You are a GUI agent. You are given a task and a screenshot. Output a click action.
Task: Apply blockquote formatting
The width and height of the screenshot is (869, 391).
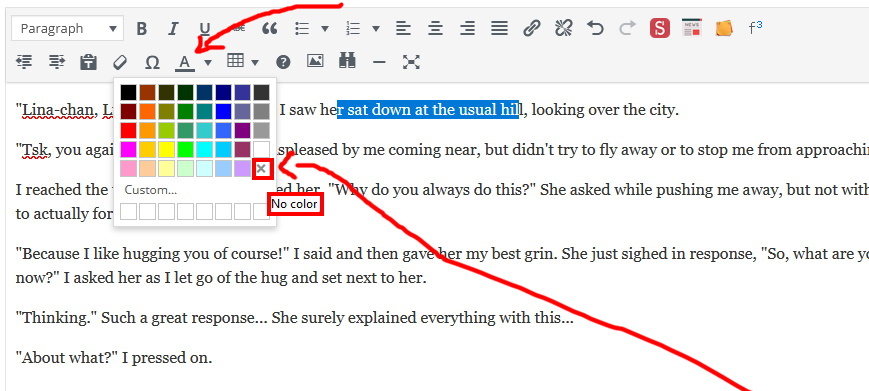tap(269, 28)
